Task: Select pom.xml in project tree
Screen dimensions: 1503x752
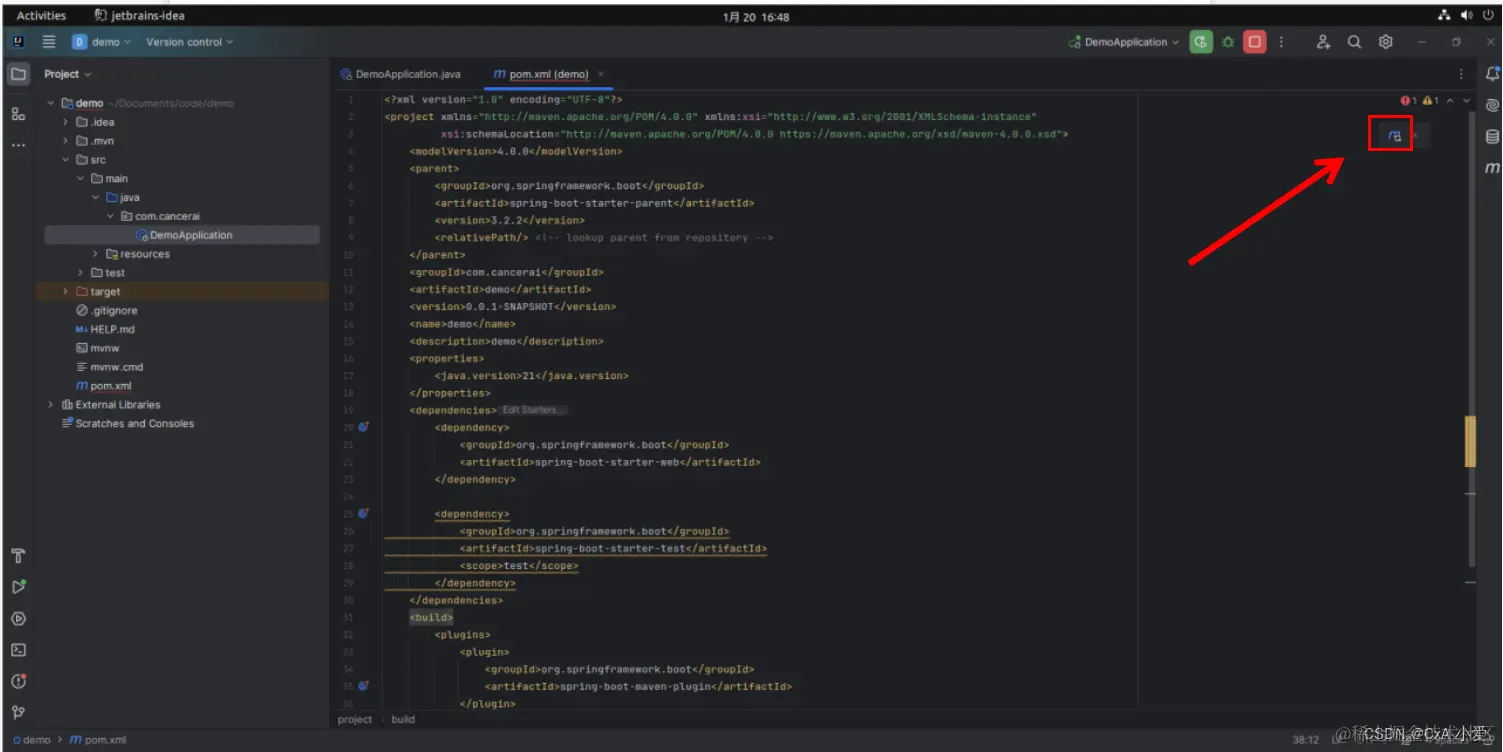Action: click(104, 386)
